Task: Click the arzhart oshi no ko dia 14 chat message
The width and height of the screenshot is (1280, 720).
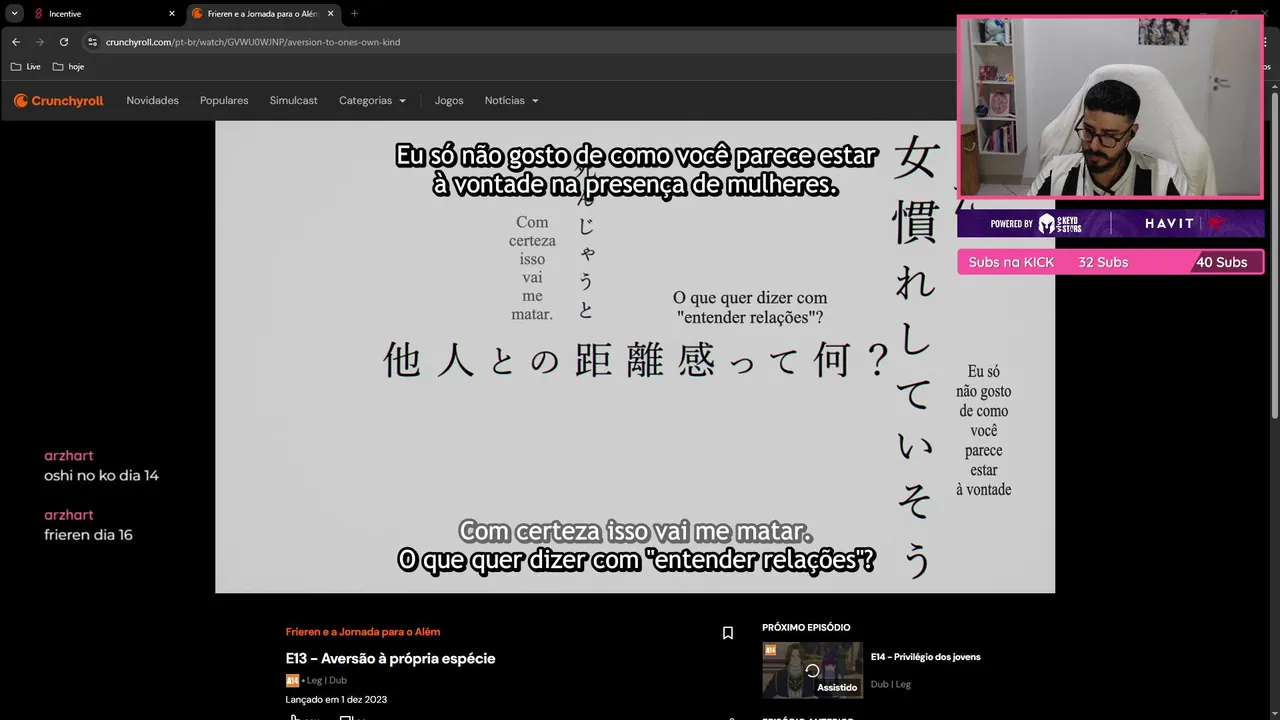Action: (101, 466)
